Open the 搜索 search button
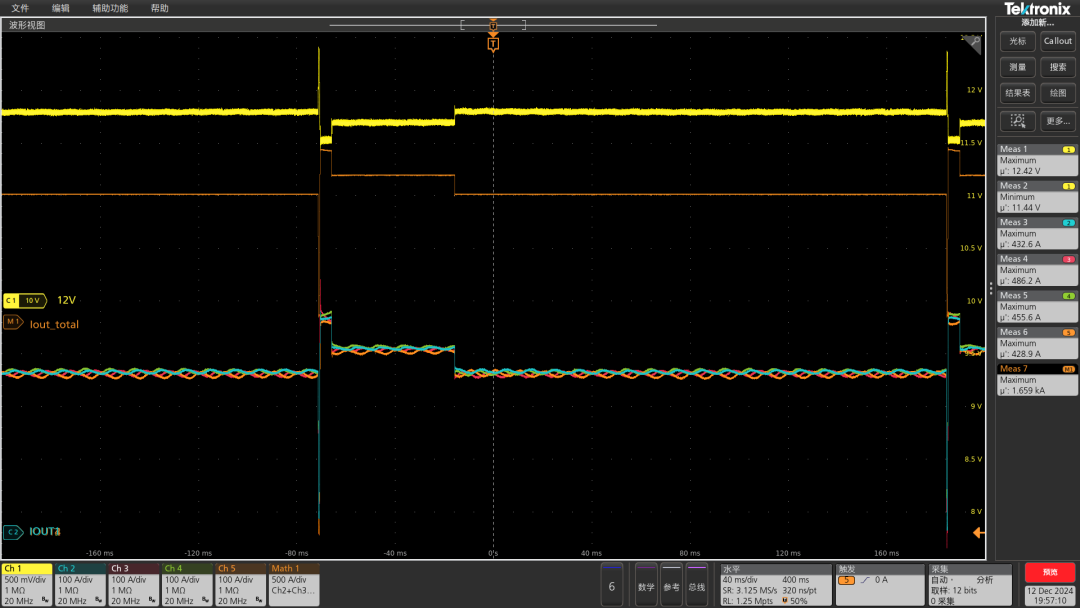The height and width of the screenshot is (608, 1080). pos(1057,67)
